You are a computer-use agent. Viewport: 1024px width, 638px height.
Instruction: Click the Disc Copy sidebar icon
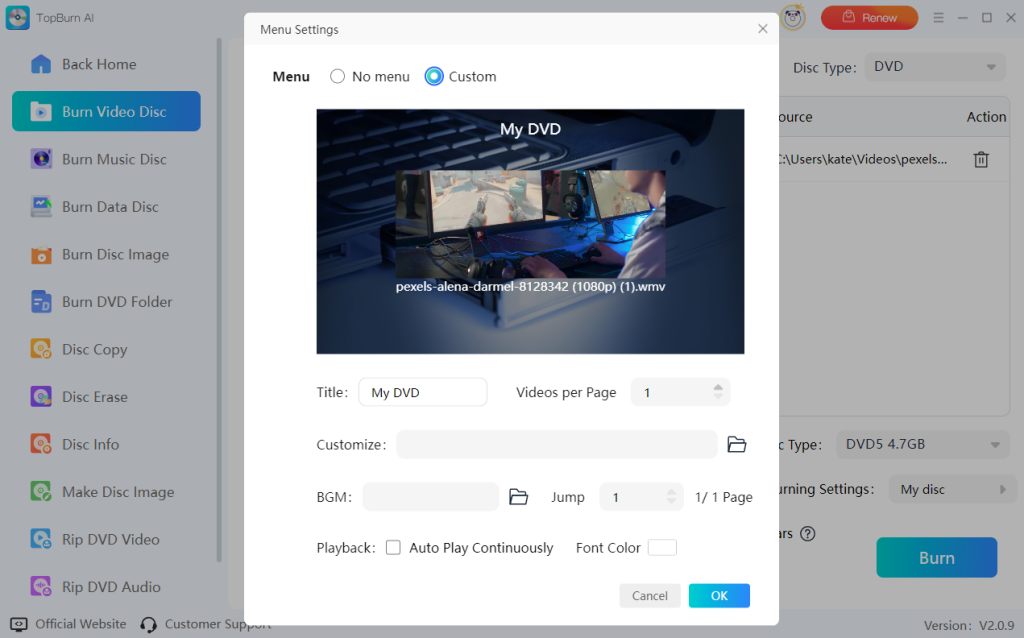coord(41,349)
